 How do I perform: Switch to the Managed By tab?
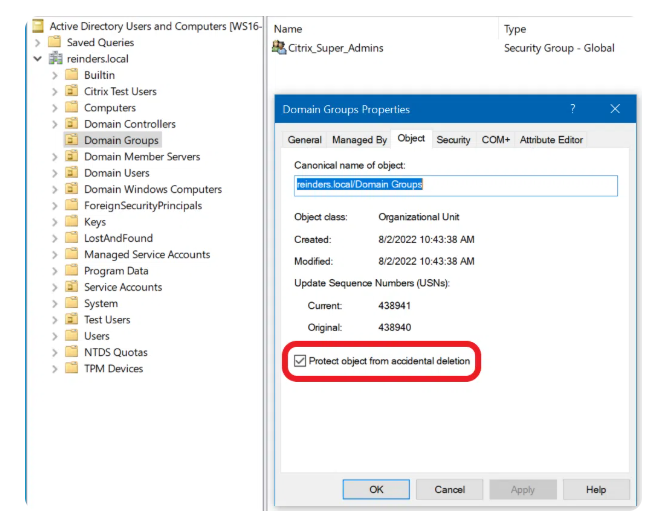359,140
